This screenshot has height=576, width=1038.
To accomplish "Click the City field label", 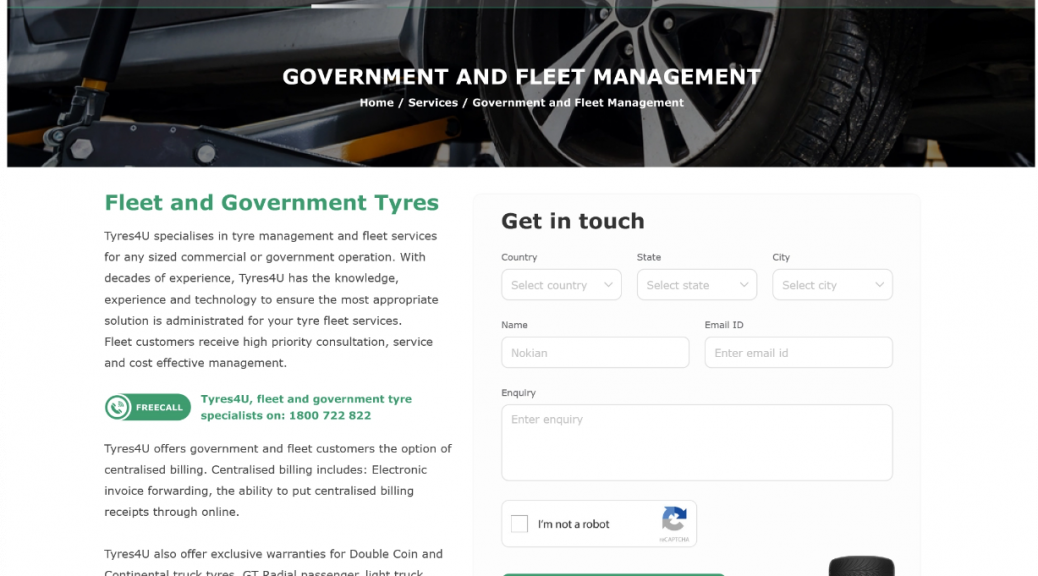I will [x=781, y=257].
